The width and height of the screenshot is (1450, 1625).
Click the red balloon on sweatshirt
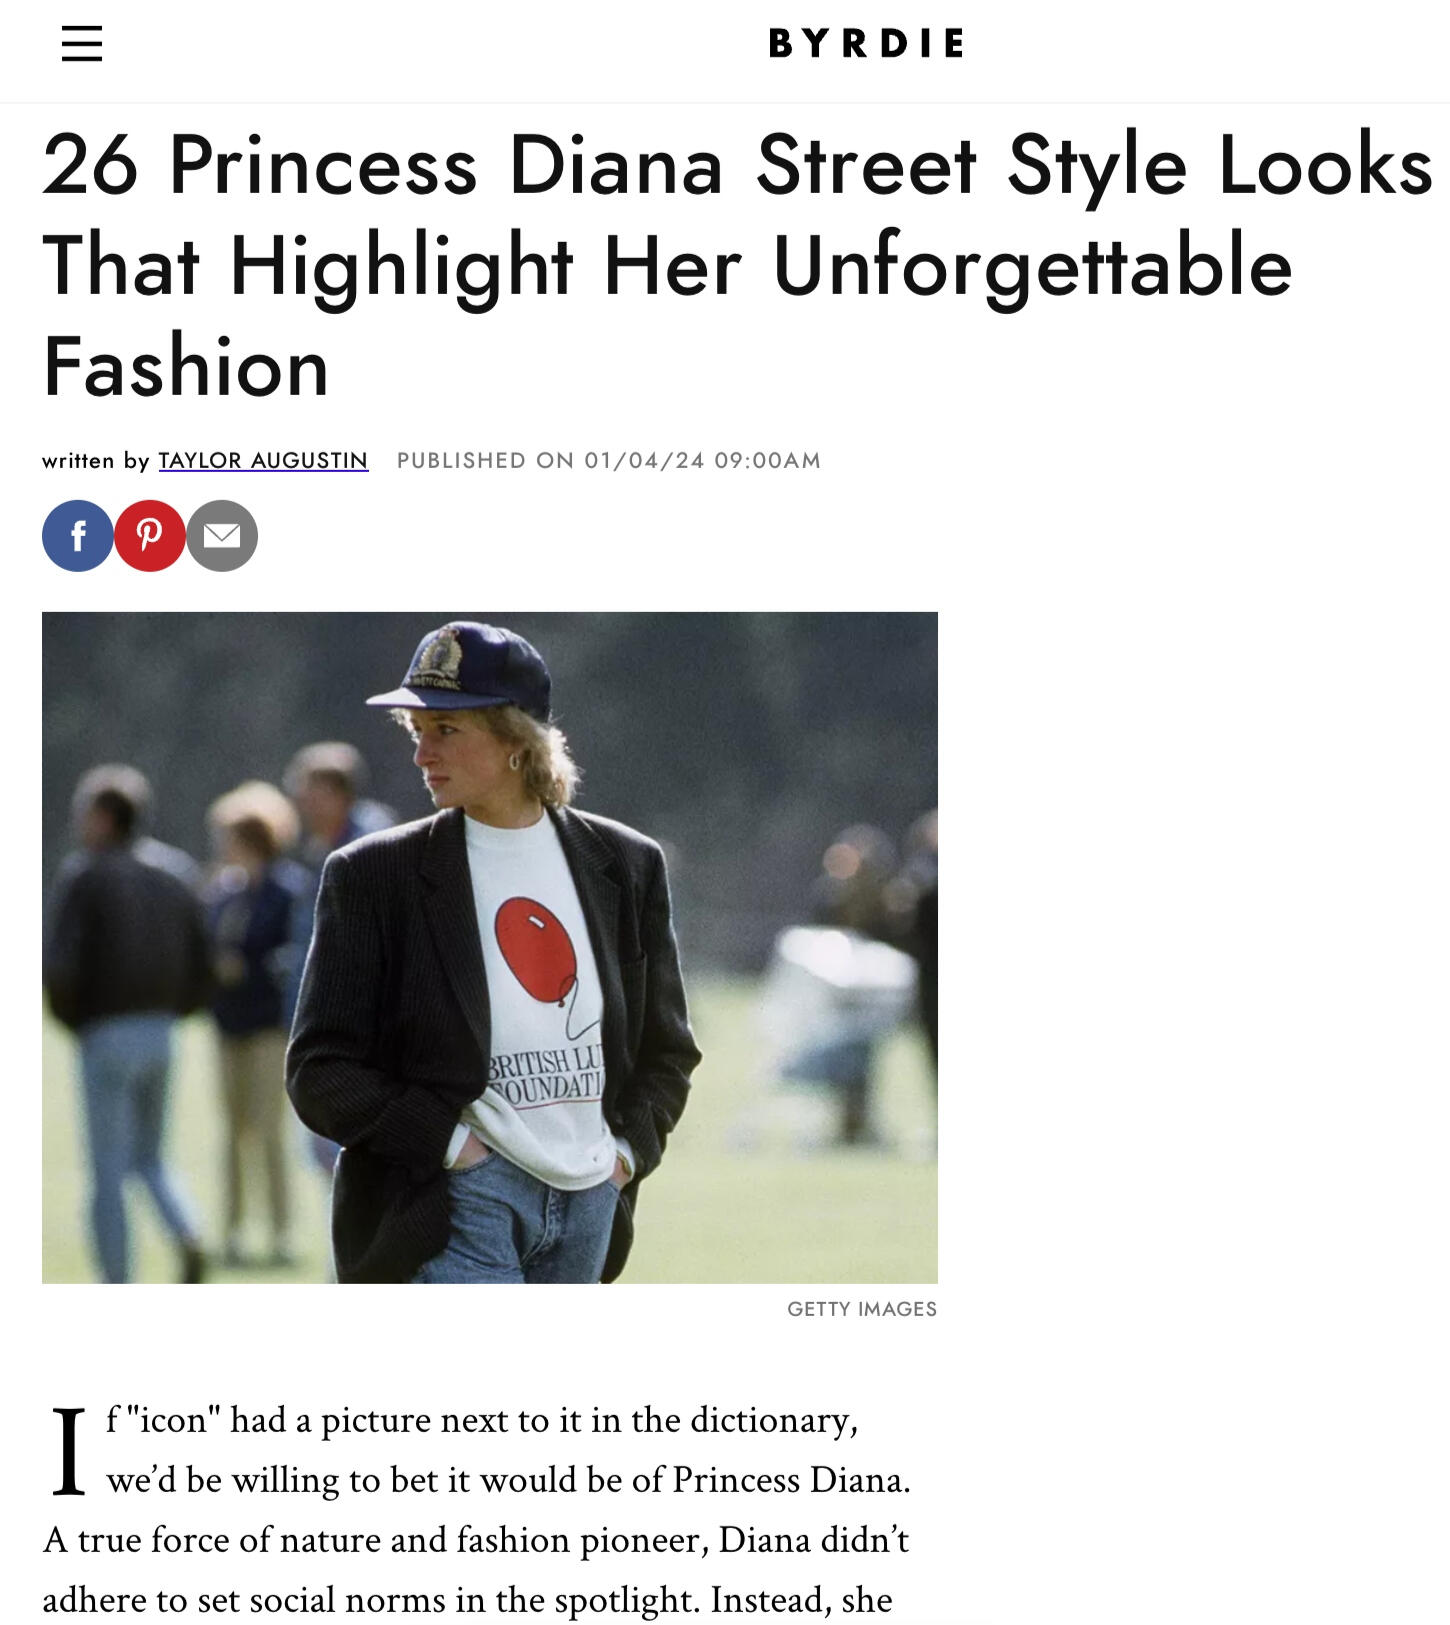tap(536, 950)
